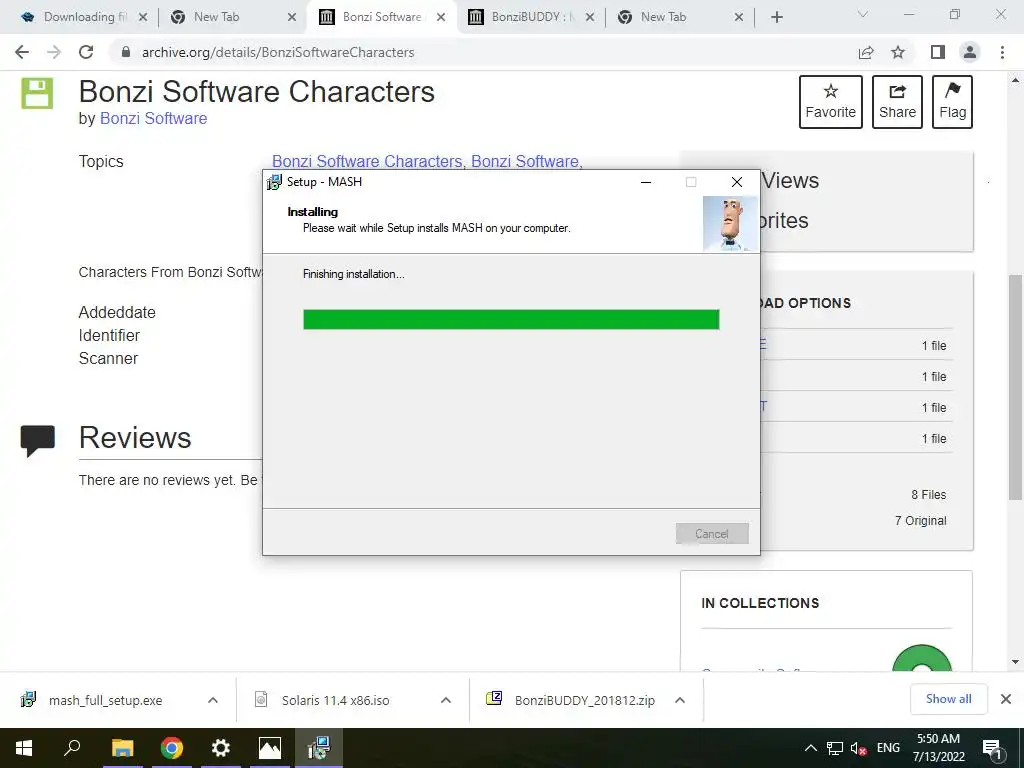Image resolution: width=1024 pixels, height=768 pixels.
Task: Open the Photos app taskbar icon
Action: point(270,748)
